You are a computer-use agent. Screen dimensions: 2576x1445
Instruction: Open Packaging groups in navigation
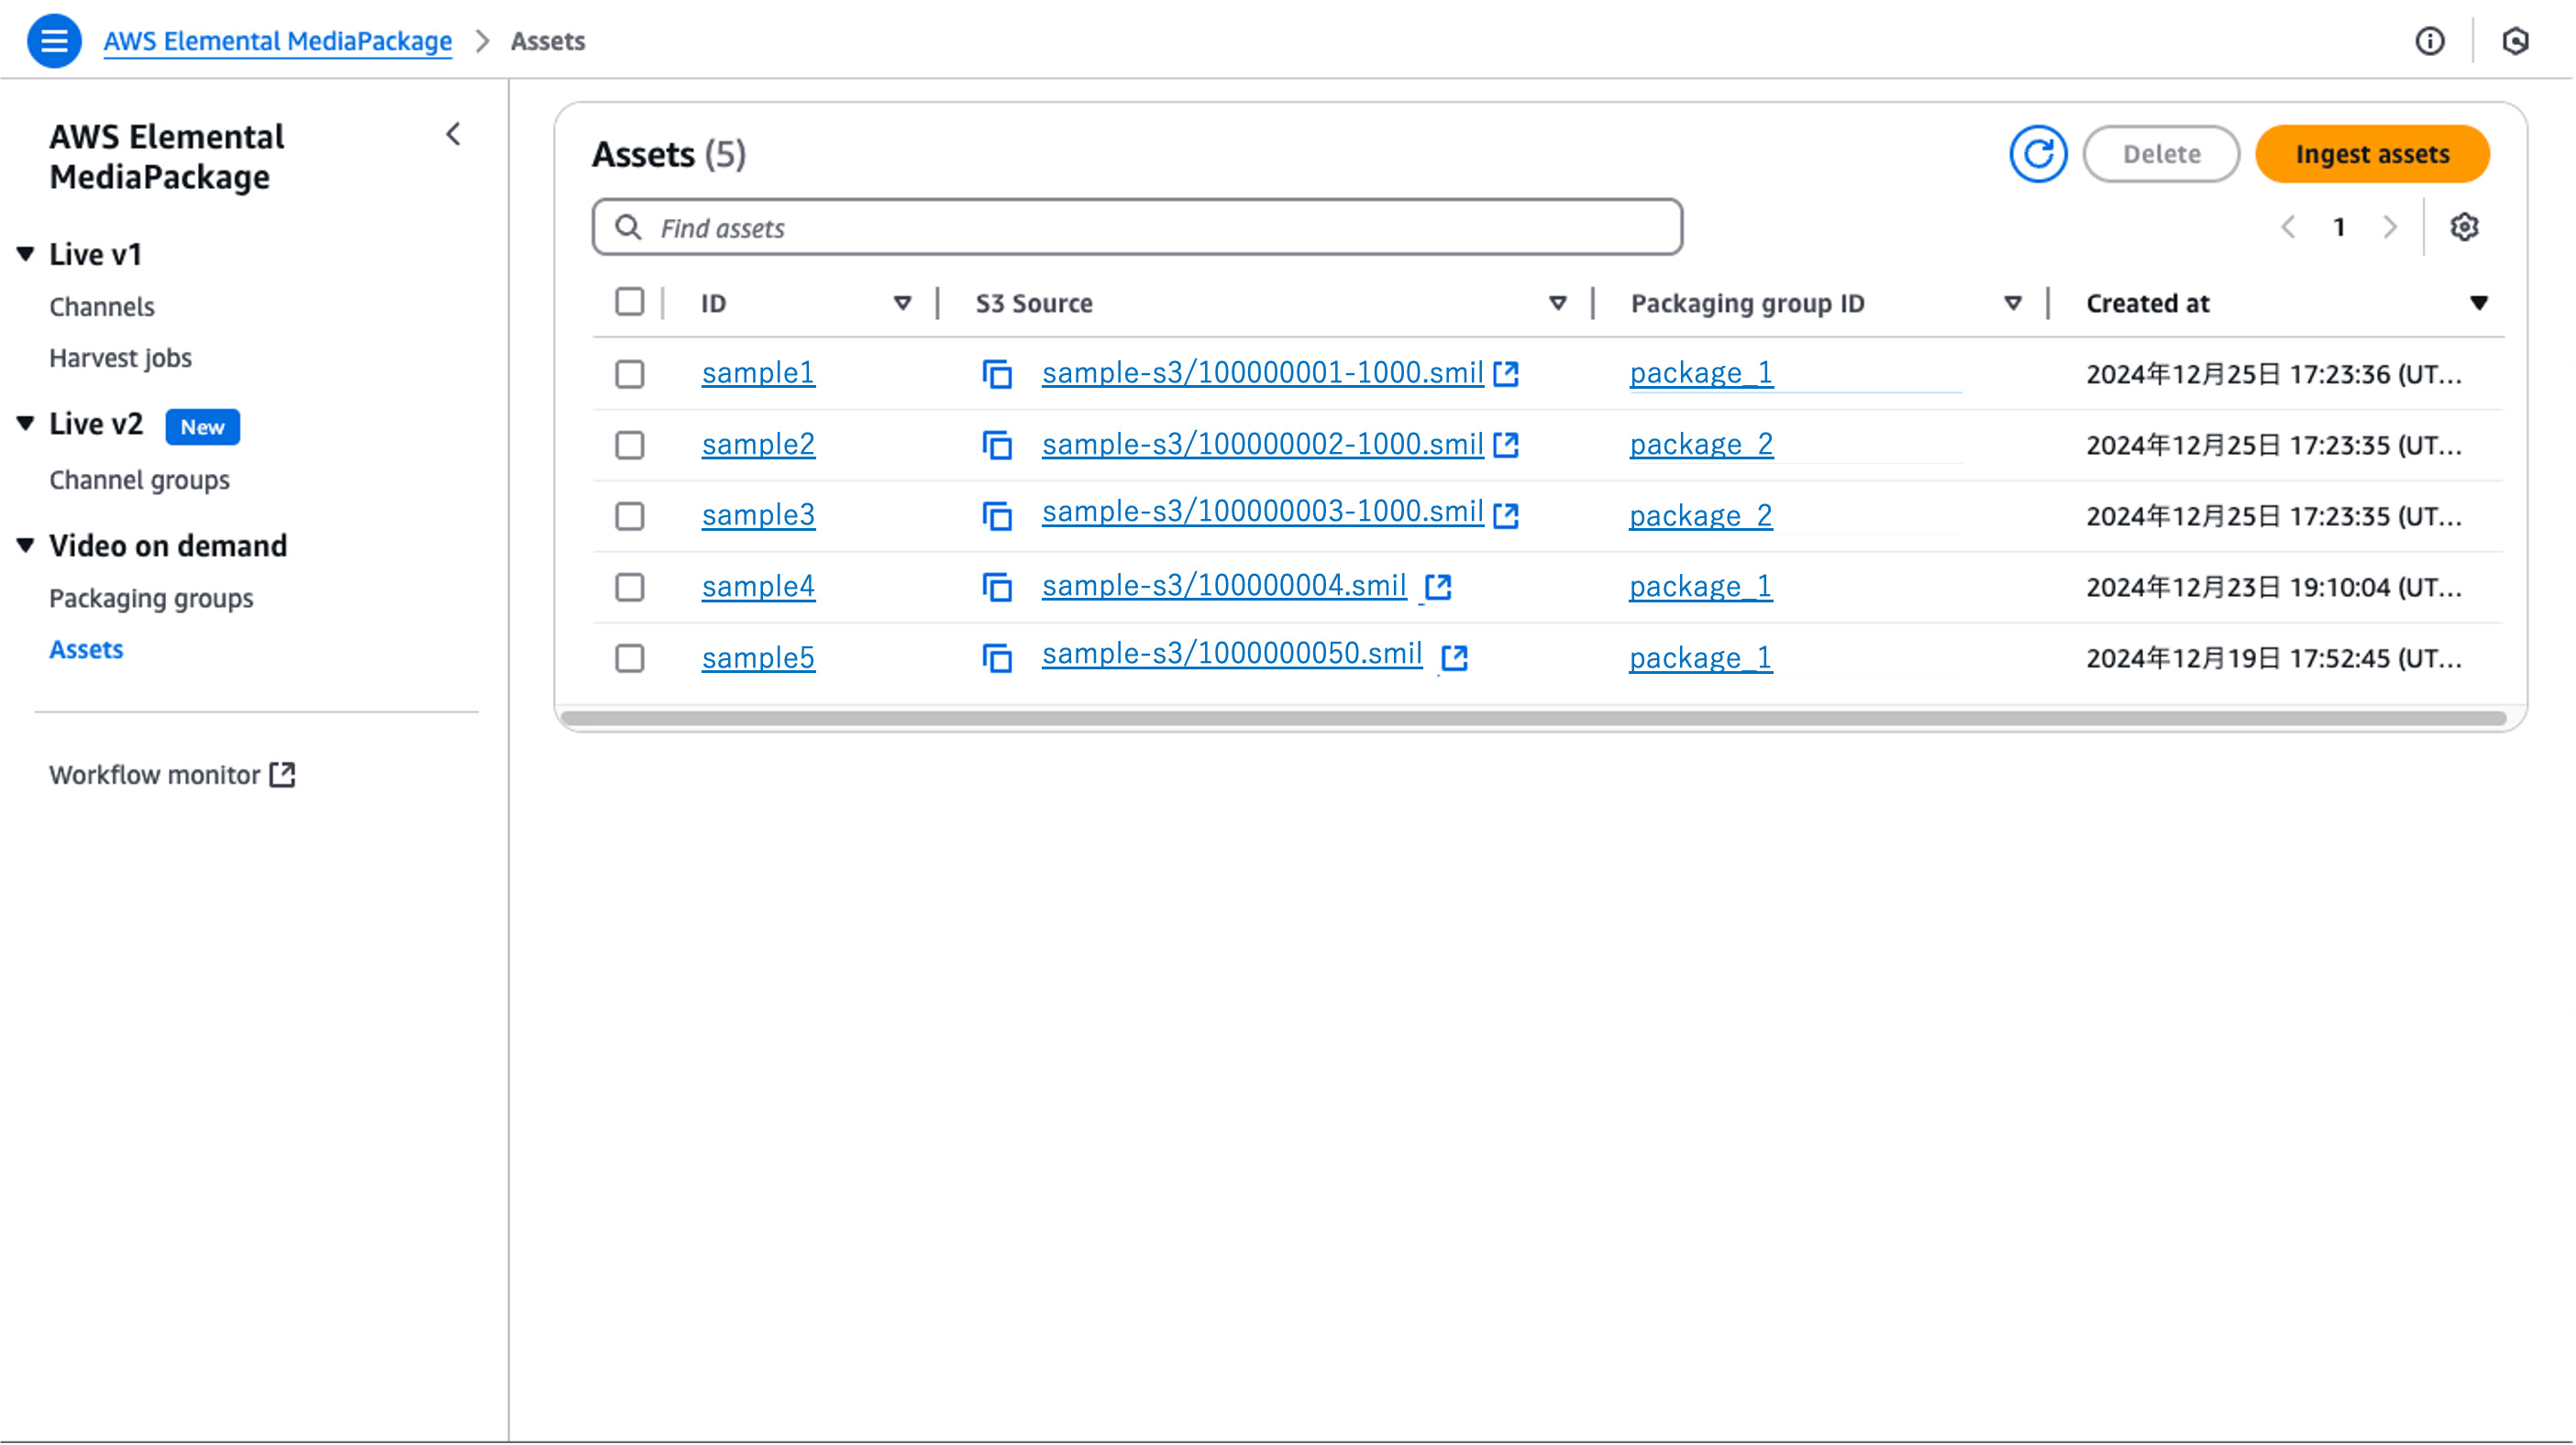click(151, 598)
